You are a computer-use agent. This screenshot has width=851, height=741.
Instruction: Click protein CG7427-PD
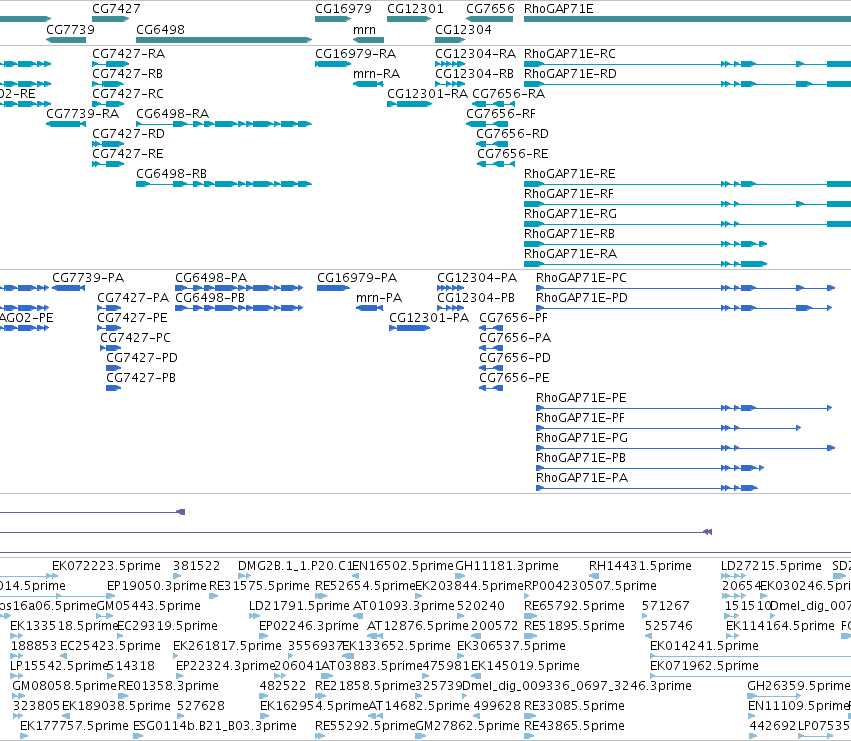pyautogui.click(x=142, y=358)
